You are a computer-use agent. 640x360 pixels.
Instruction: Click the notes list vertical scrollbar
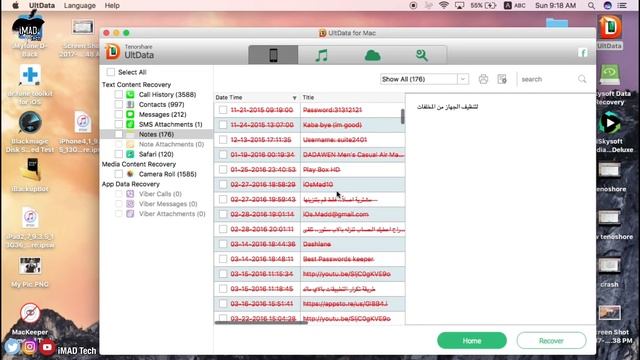click(x=402, y=116)
